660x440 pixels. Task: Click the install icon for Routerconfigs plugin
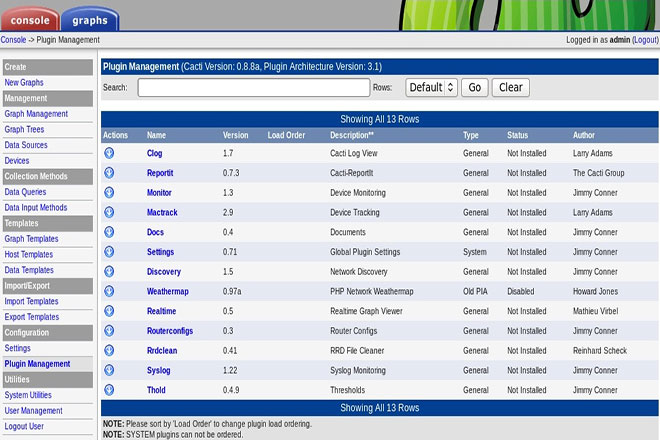coord(109,331)
